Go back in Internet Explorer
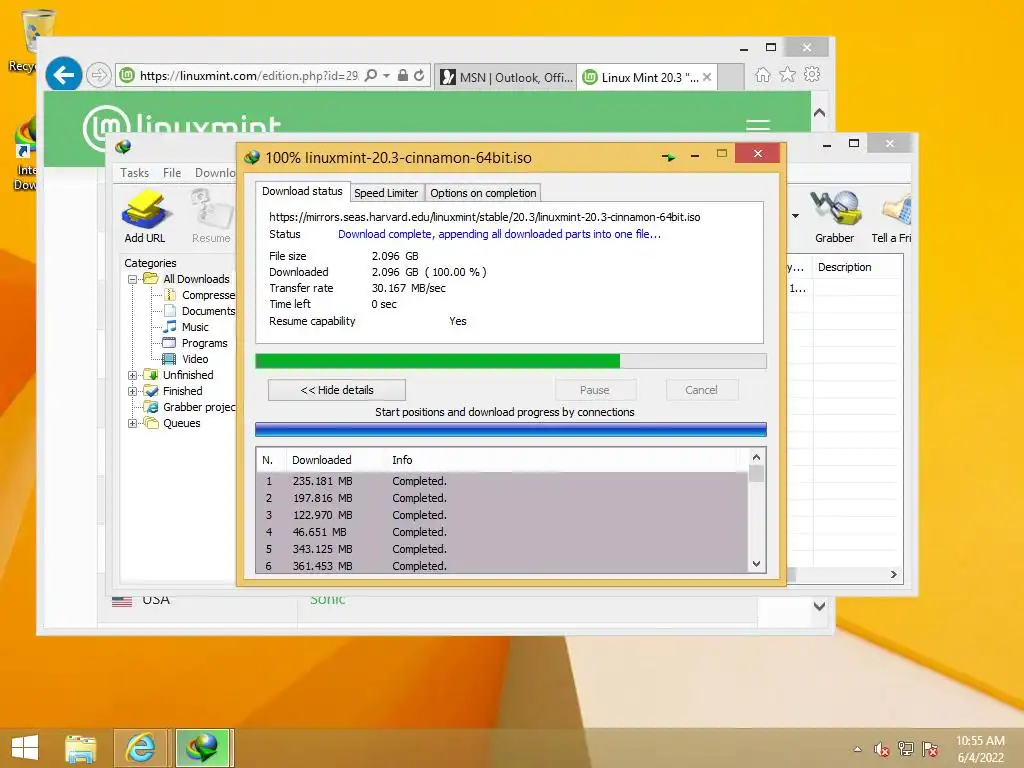This screenshot has height=768, width=1024. click(63, 75)
